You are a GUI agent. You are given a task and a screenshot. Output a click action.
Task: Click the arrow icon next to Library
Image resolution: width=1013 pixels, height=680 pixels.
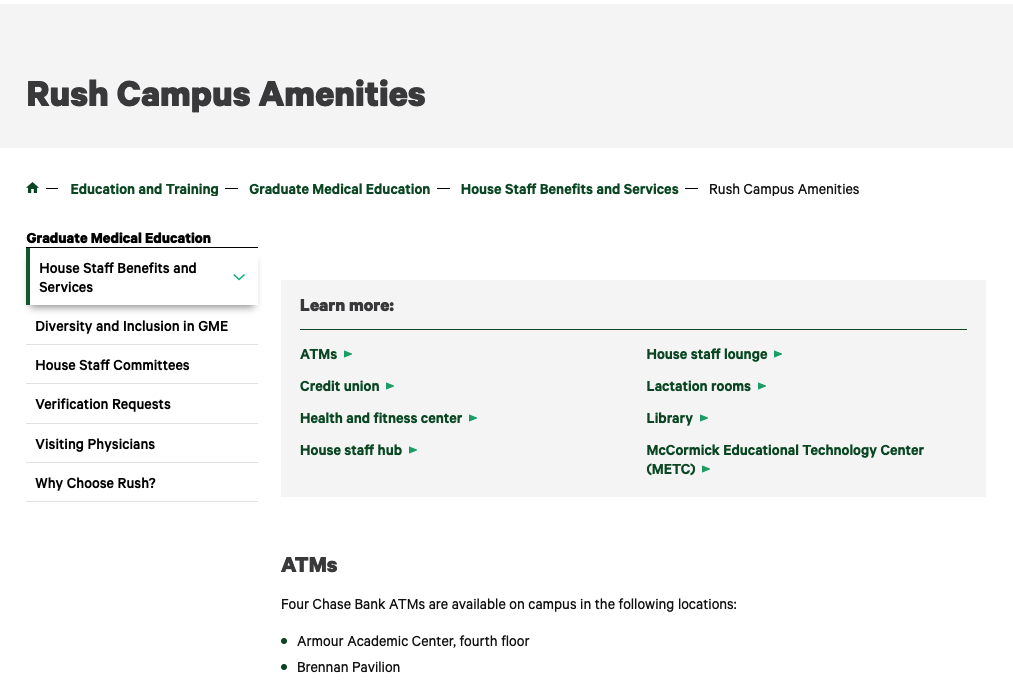704,418
